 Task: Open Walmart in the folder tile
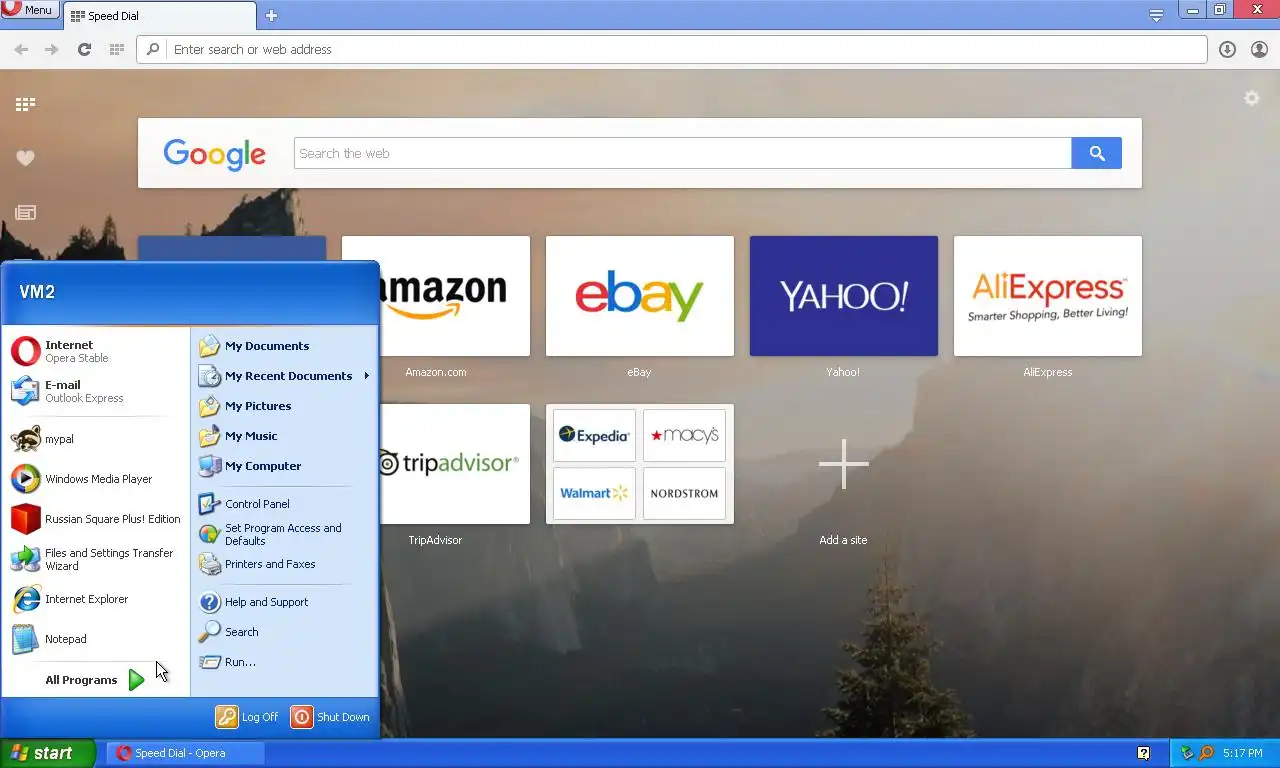[594, 493]
